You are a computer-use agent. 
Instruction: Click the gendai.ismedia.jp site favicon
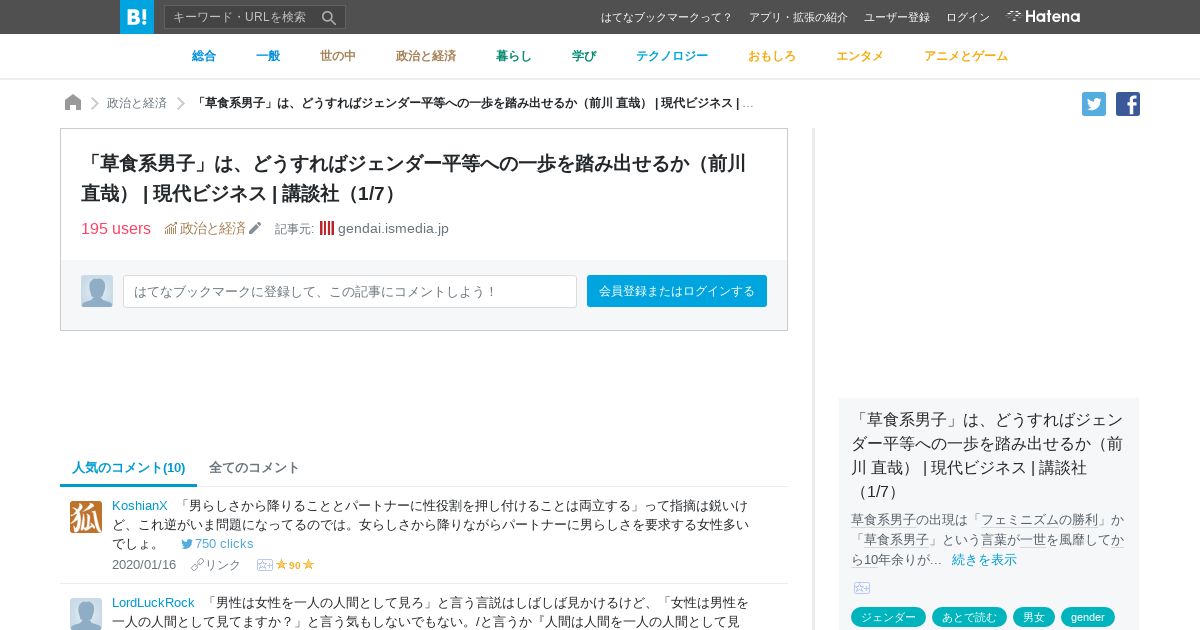tap(327, 228)
